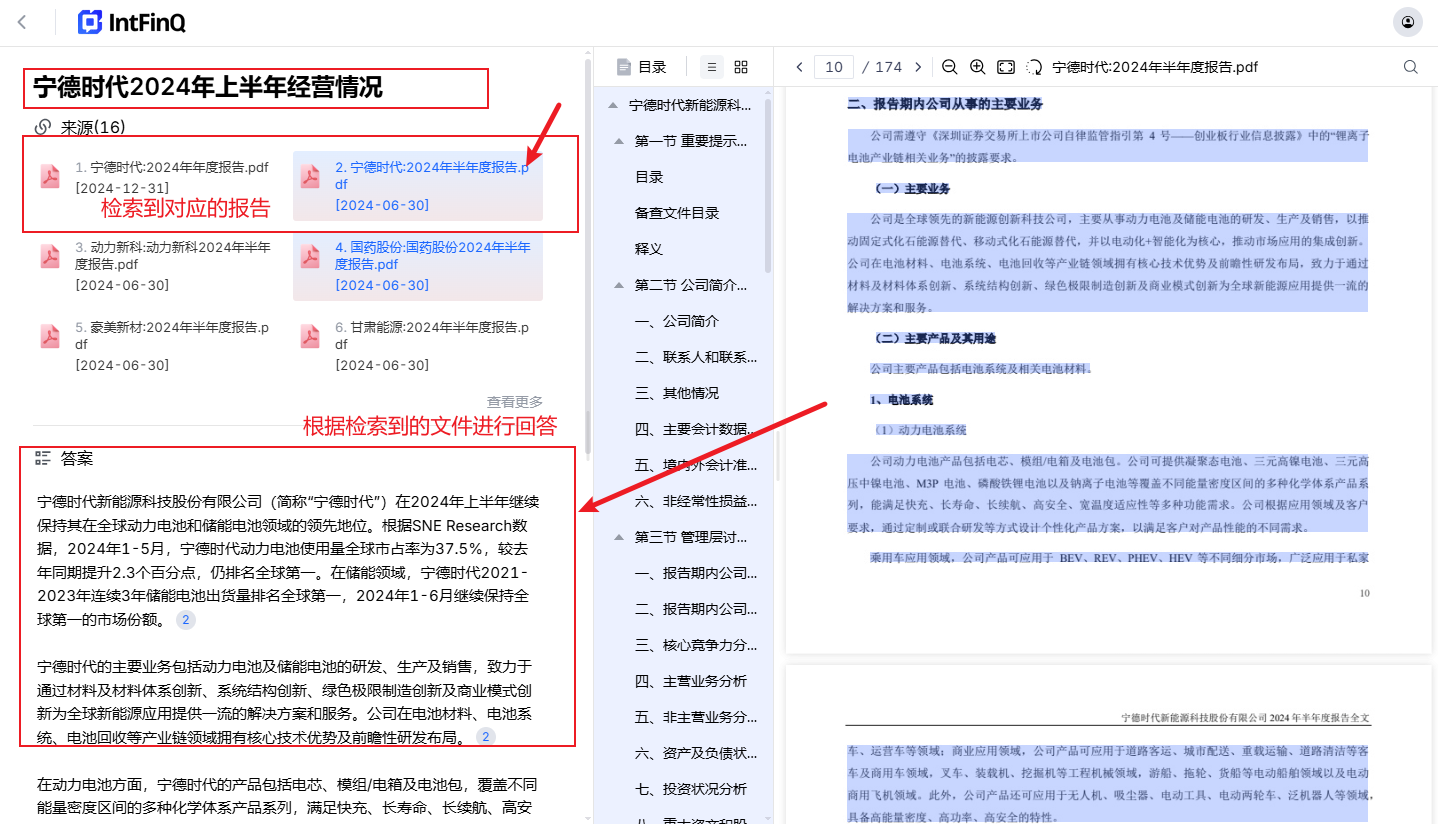
Task: Zoom in the PDF document
Action: 978,67
